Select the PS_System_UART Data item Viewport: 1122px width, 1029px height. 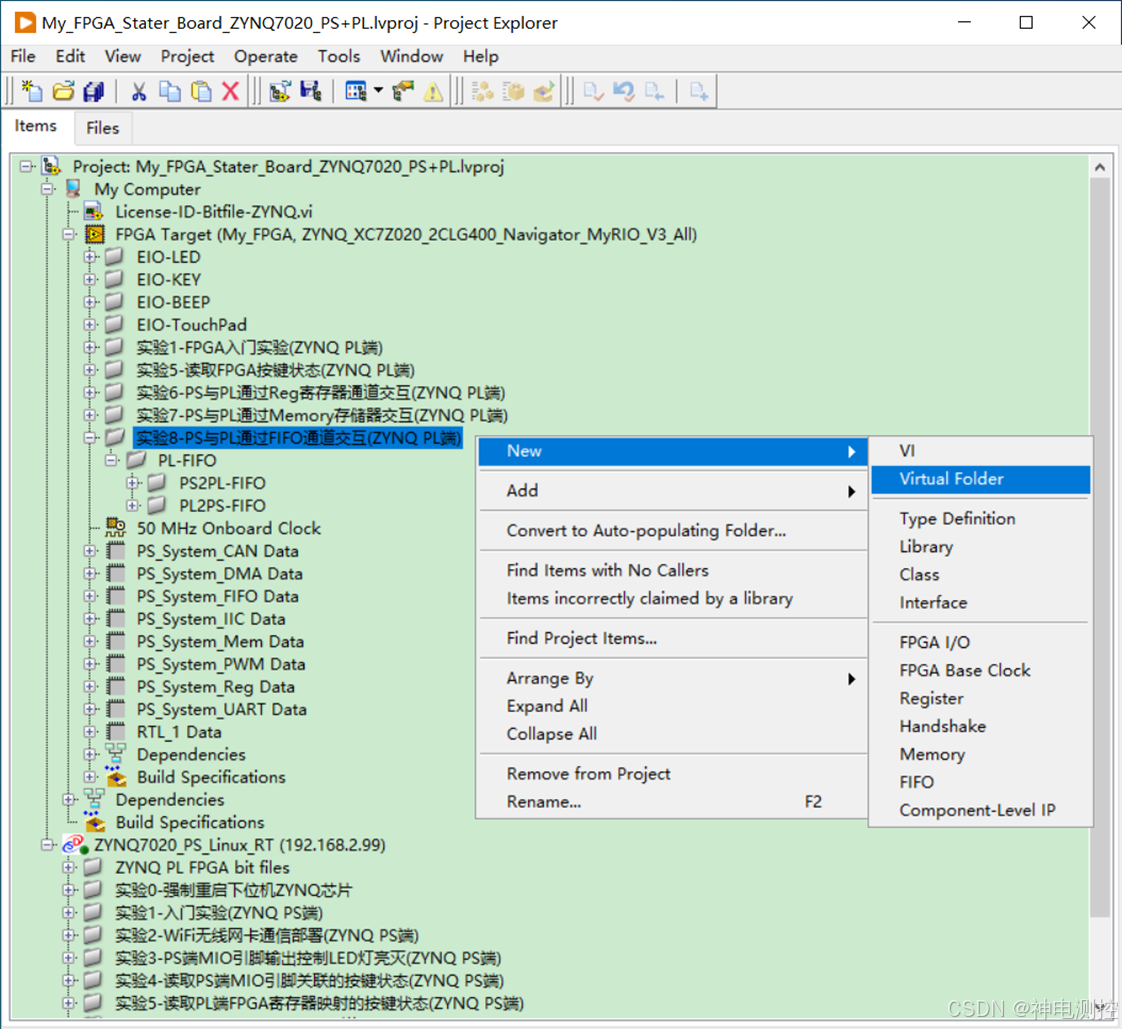pos(222,709)
